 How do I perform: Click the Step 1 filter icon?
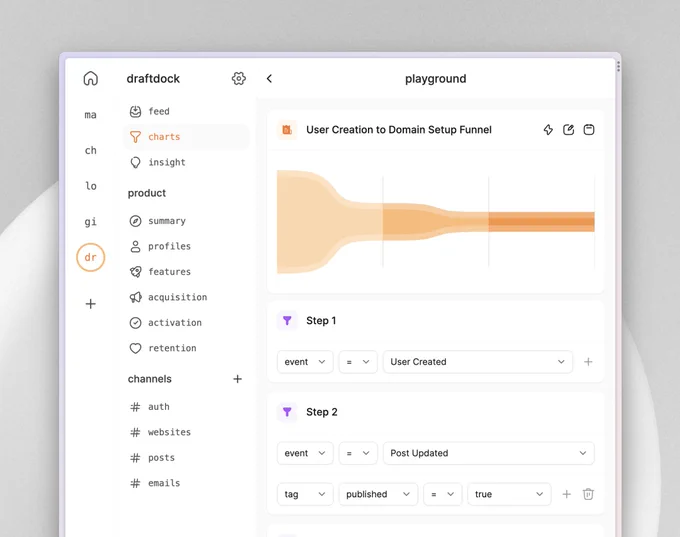(x=287, y=321)
